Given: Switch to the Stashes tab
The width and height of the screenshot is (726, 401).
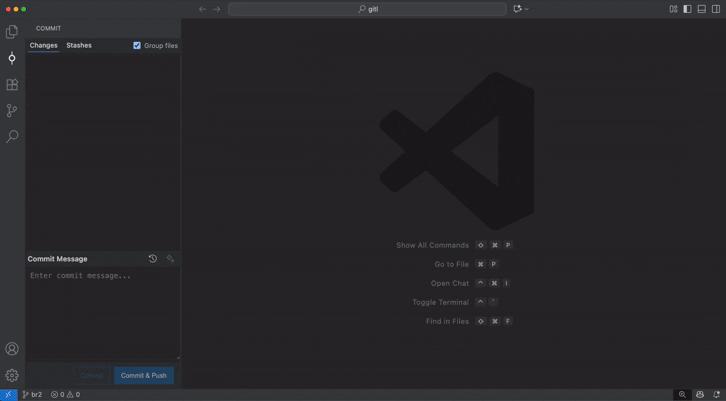Looking at the screenshot, I should point(79,45).
